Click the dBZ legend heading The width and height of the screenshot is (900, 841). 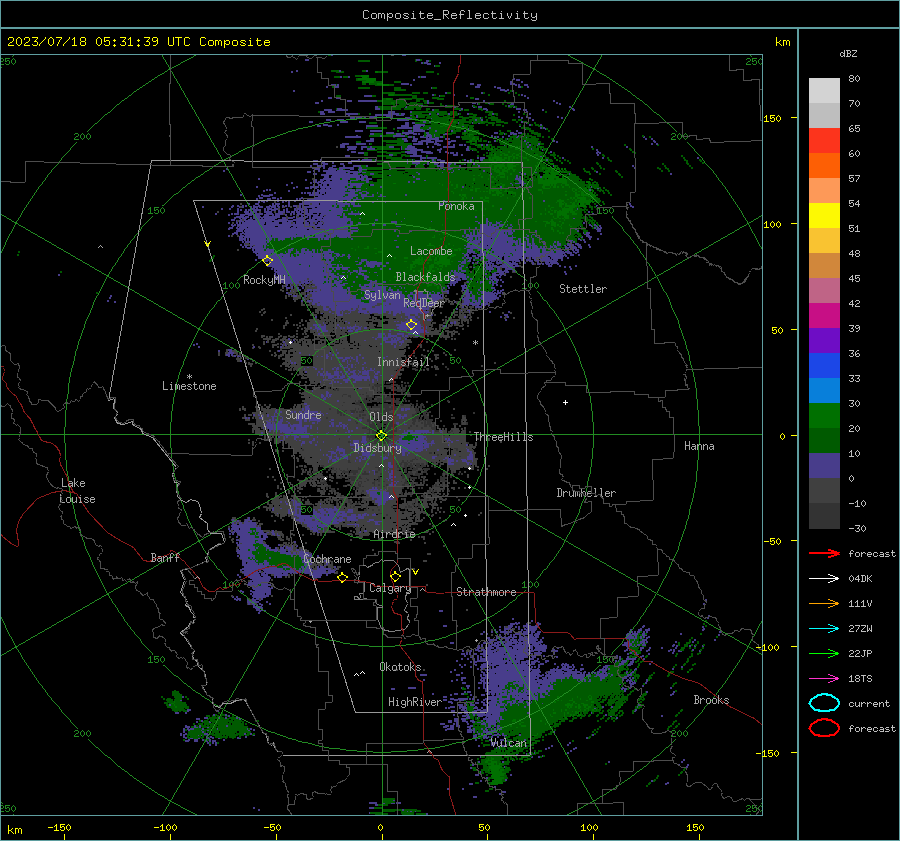coord(848,53)
